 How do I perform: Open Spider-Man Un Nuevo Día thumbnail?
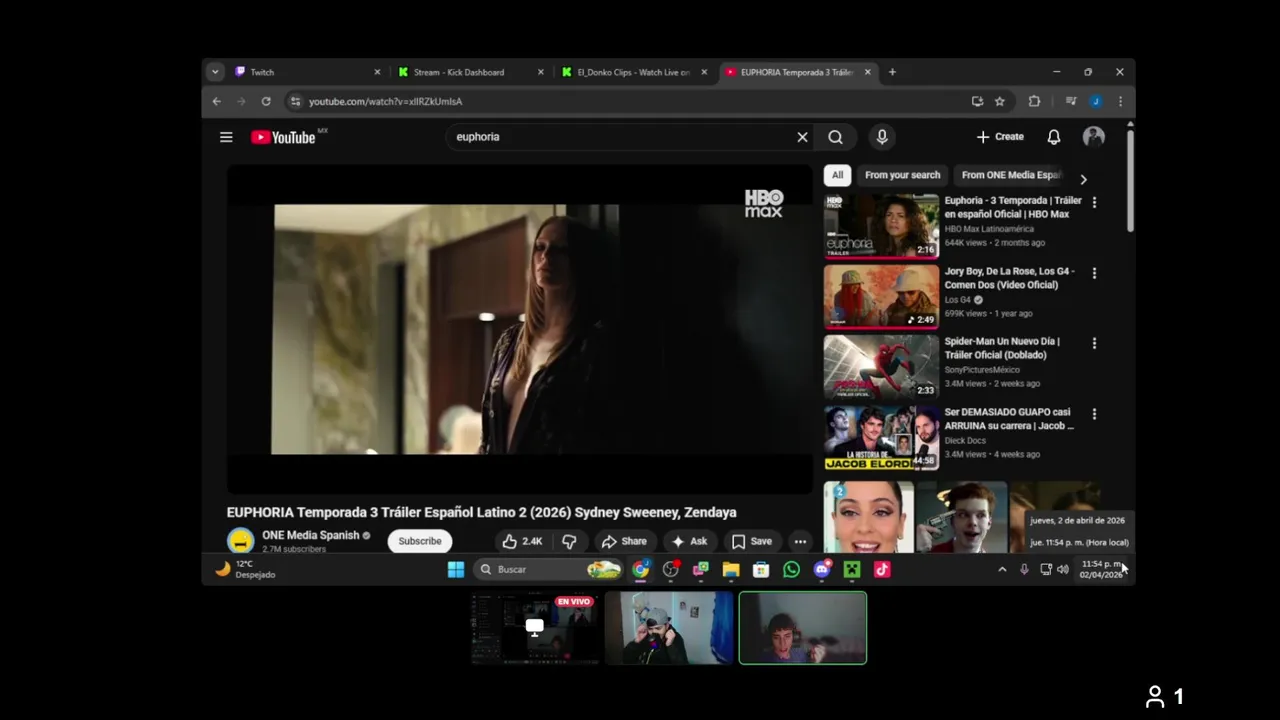[881, 367]
